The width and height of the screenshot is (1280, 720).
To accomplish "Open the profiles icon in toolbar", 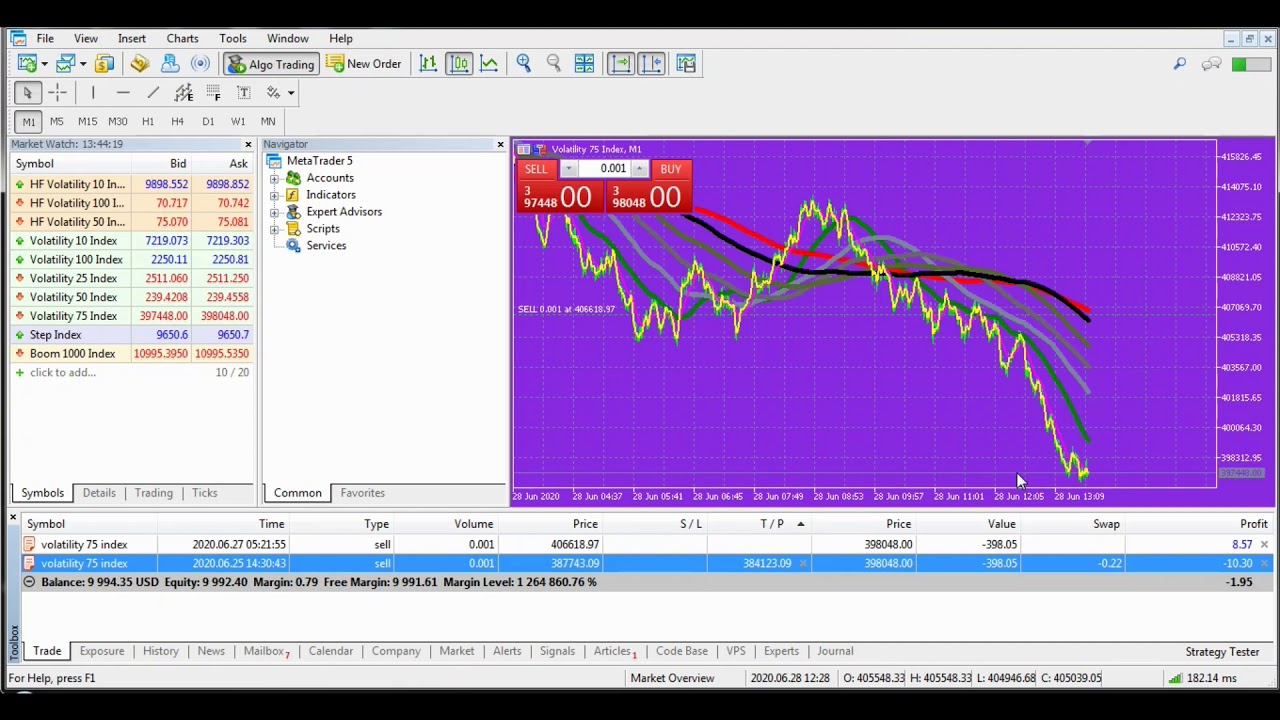I will (x=66, y=64).
